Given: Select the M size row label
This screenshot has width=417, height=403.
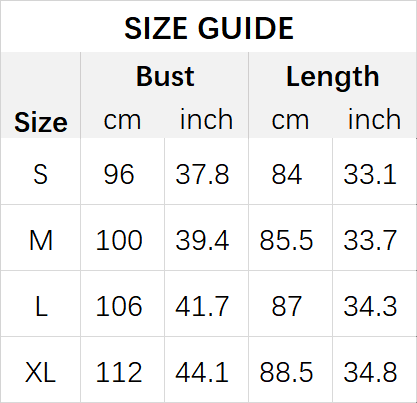Looking at the screenshot, I should [x=41, y=240].
